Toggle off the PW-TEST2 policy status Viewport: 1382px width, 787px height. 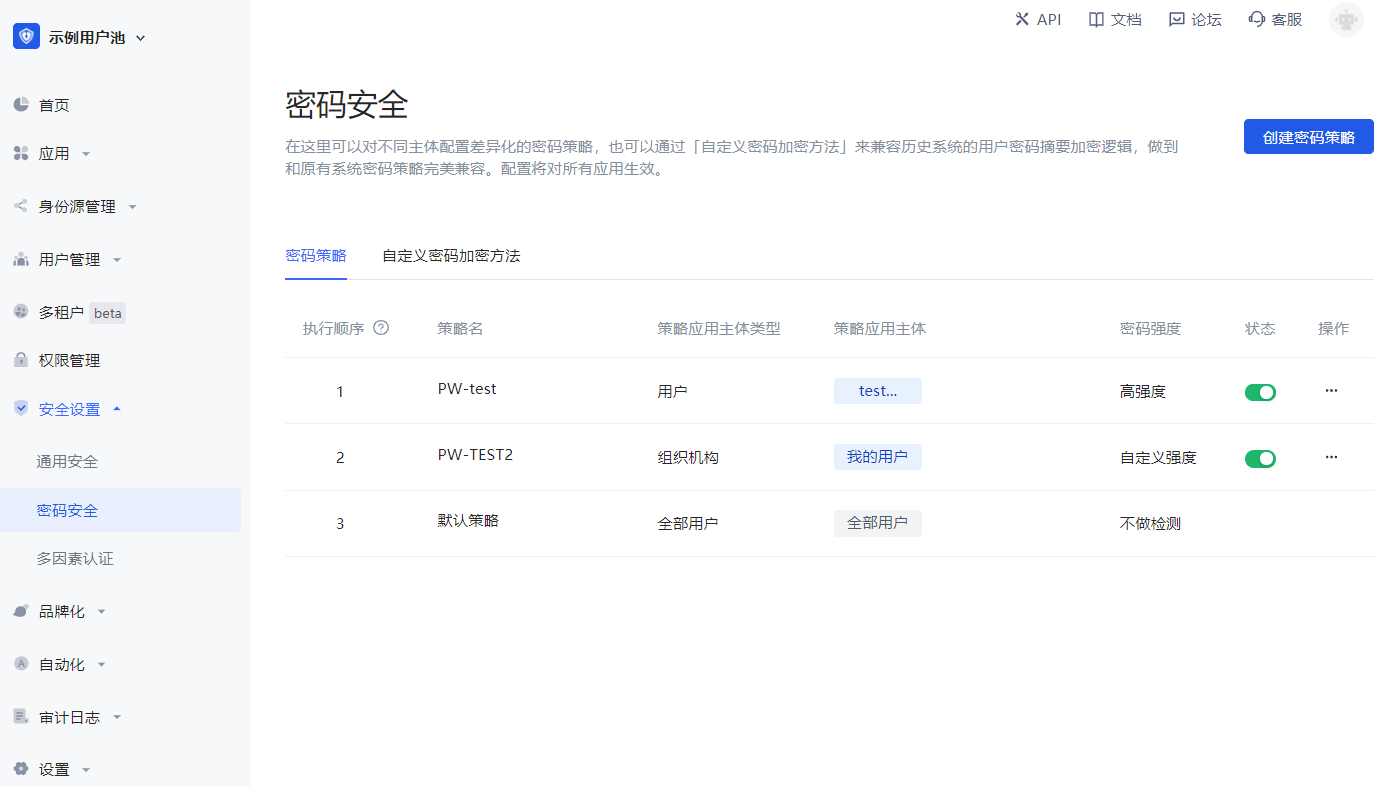tap(1260, 458)
